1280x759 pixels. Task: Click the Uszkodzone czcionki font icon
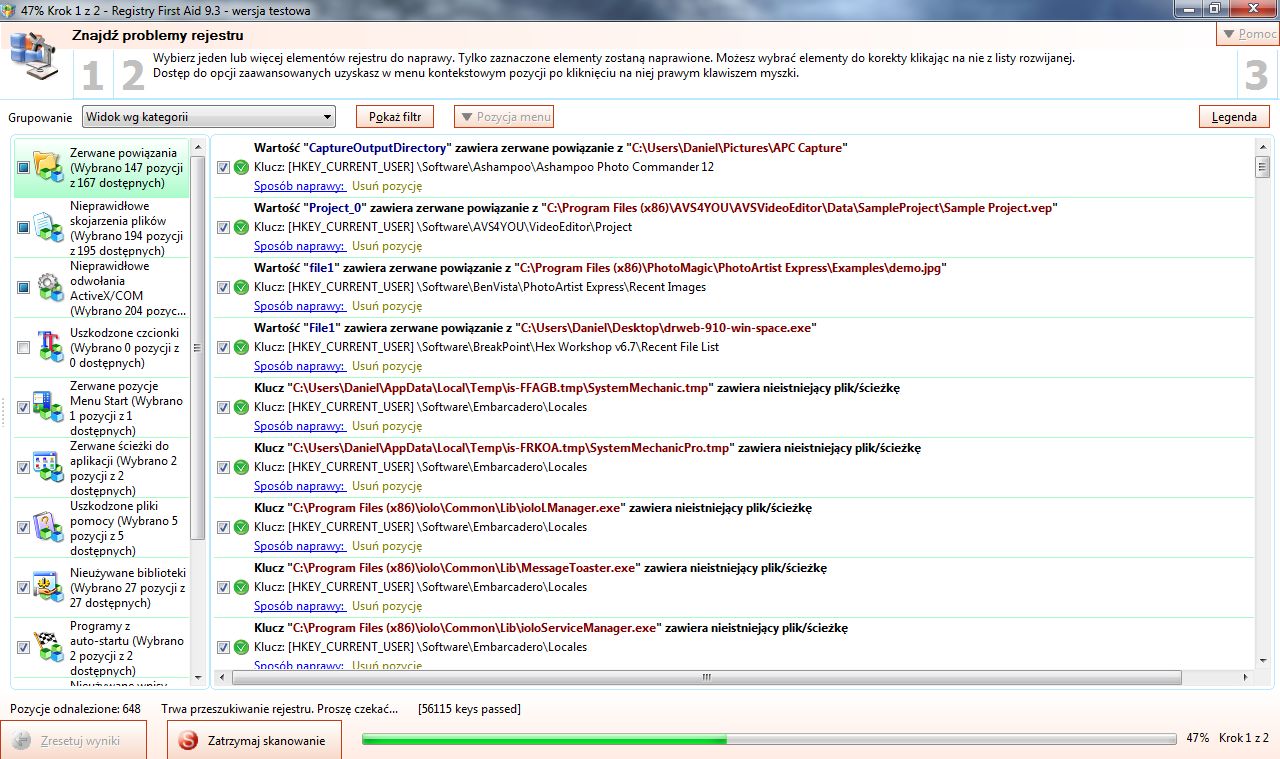(x=48, y=348)
